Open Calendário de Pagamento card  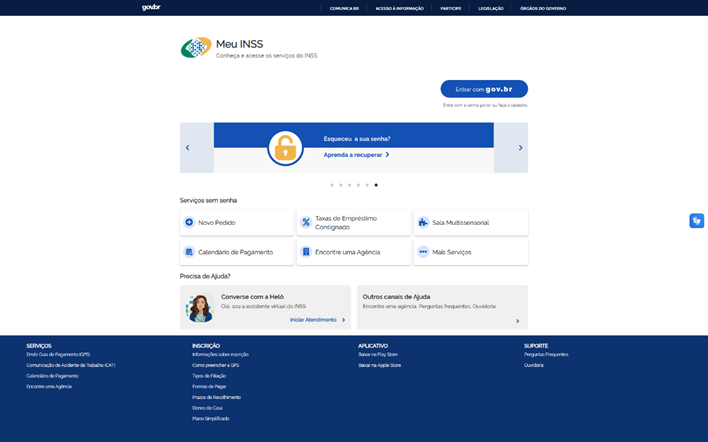click(x=237, y=252)
